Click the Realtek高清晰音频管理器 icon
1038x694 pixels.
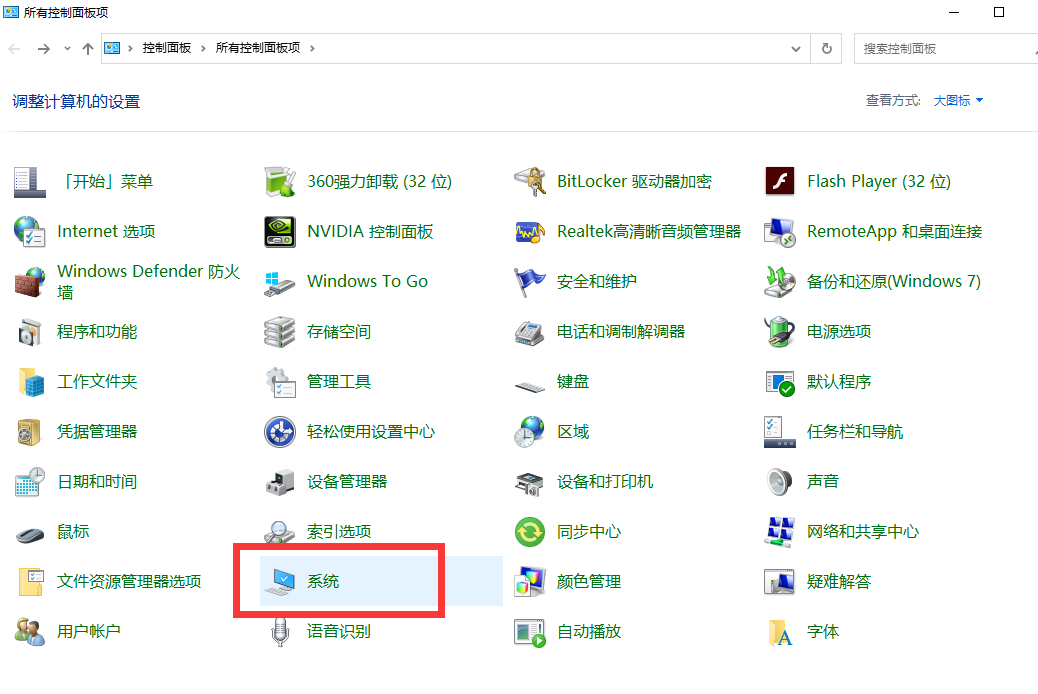[x=530, y=232]
